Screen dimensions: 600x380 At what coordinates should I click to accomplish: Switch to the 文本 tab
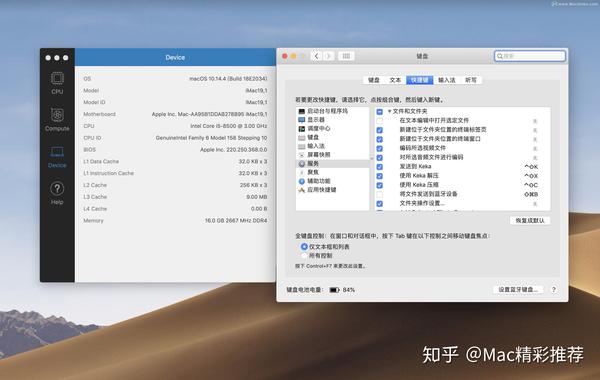pyautogui.click(x=395, y=80)
